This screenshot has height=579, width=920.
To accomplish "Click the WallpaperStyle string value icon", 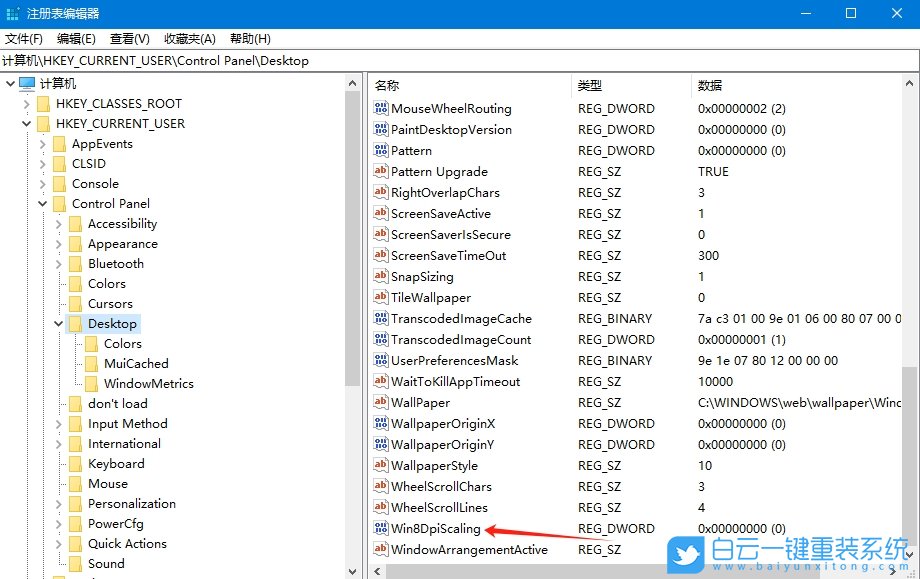I will [381, 465].
